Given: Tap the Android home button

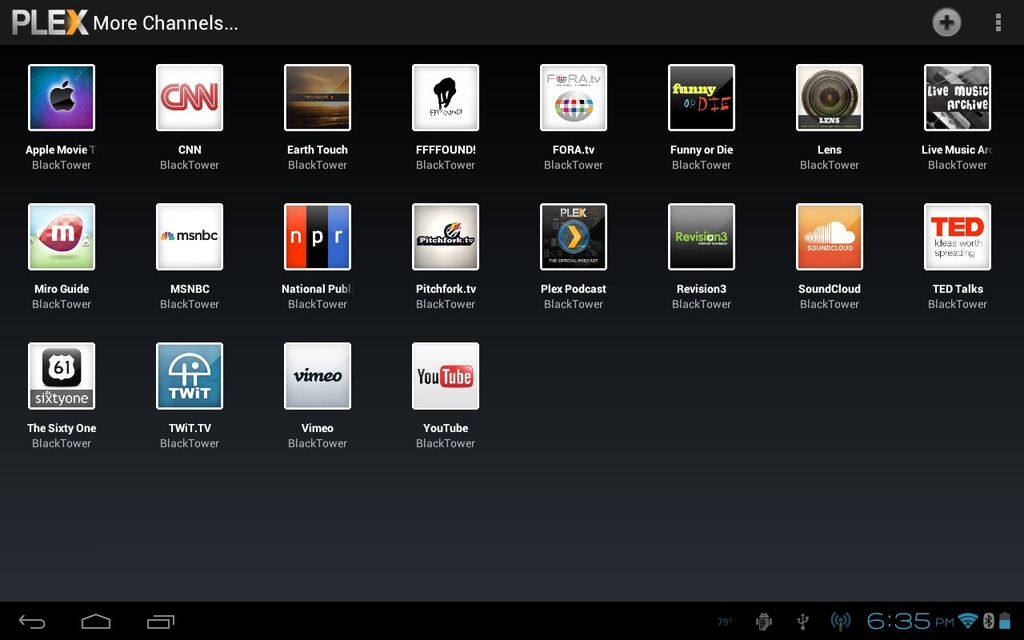Looking at the screenshot, I should (96, 621).
